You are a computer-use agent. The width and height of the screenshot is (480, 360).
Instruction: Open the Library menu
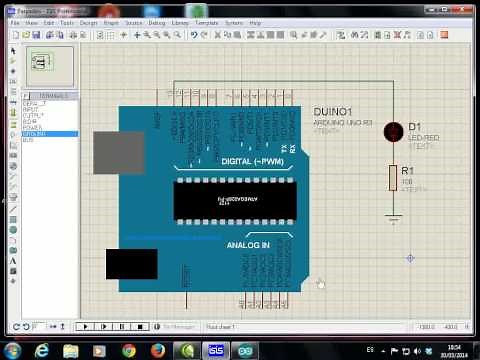180,23
